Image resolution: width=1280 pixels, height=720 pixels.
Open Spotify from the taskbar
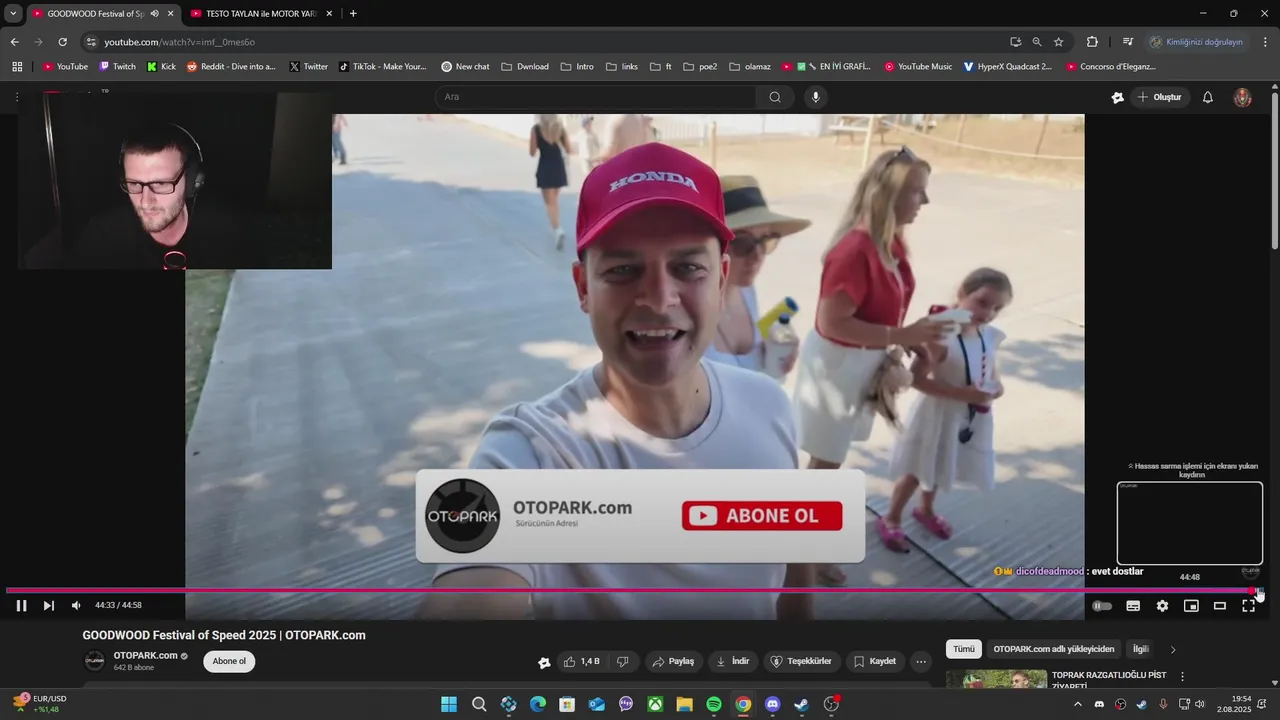(x=714, y=704)
